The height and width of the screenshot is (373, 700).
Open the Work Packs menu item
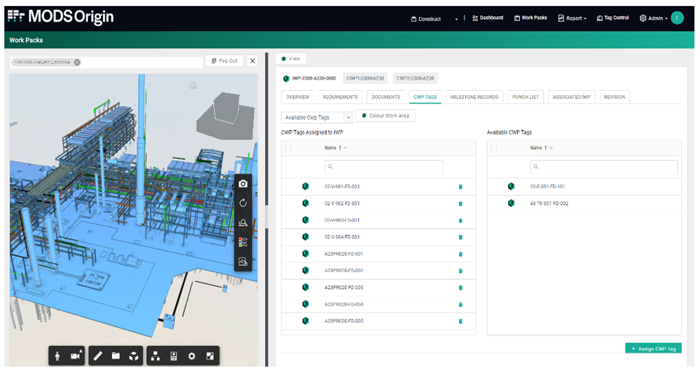[x=530, y=18]
